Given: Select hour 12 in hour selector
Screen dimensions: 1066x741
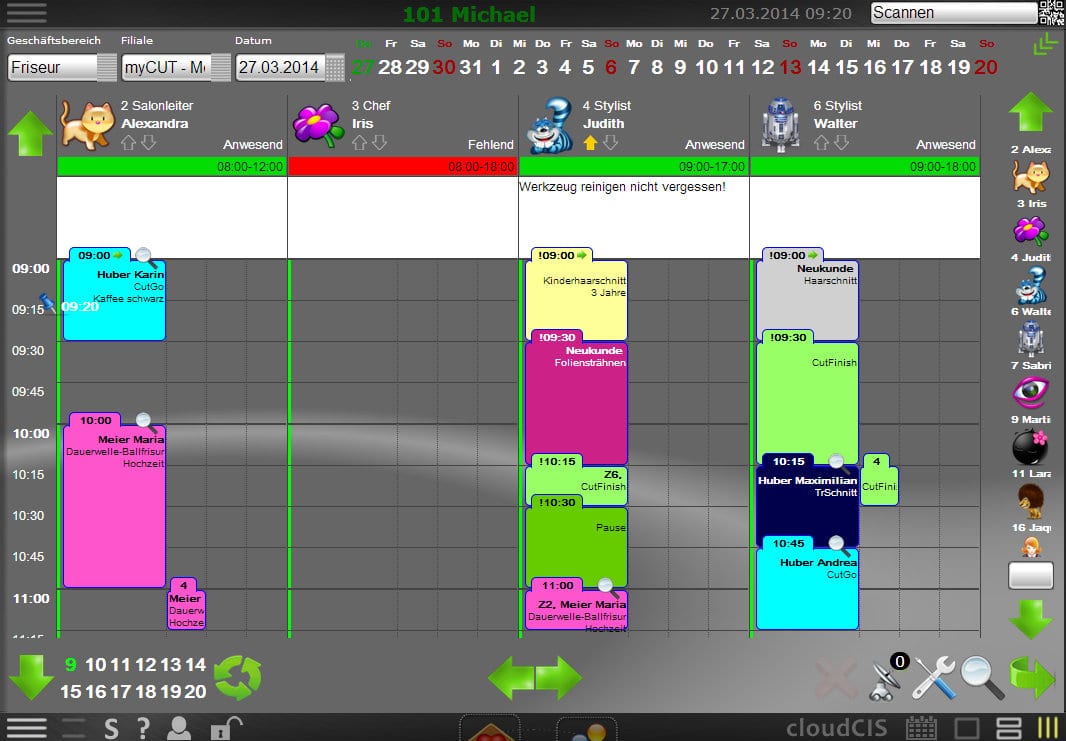Looking at the screenshot, I should 145,665.
